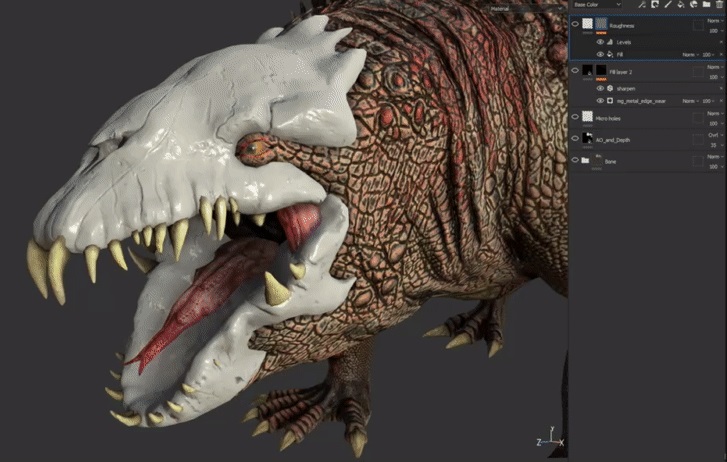Create a new folder in layer stack
Viewport: 727px width, 462px height.
(705, 5)
